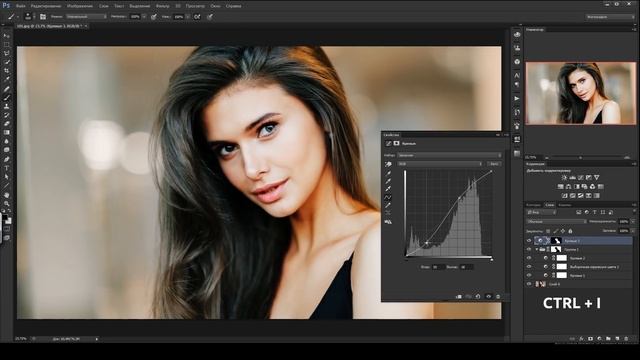This screenshot has height=360, width=640.
Task: Open the Help menu
Action: [233, 6]
